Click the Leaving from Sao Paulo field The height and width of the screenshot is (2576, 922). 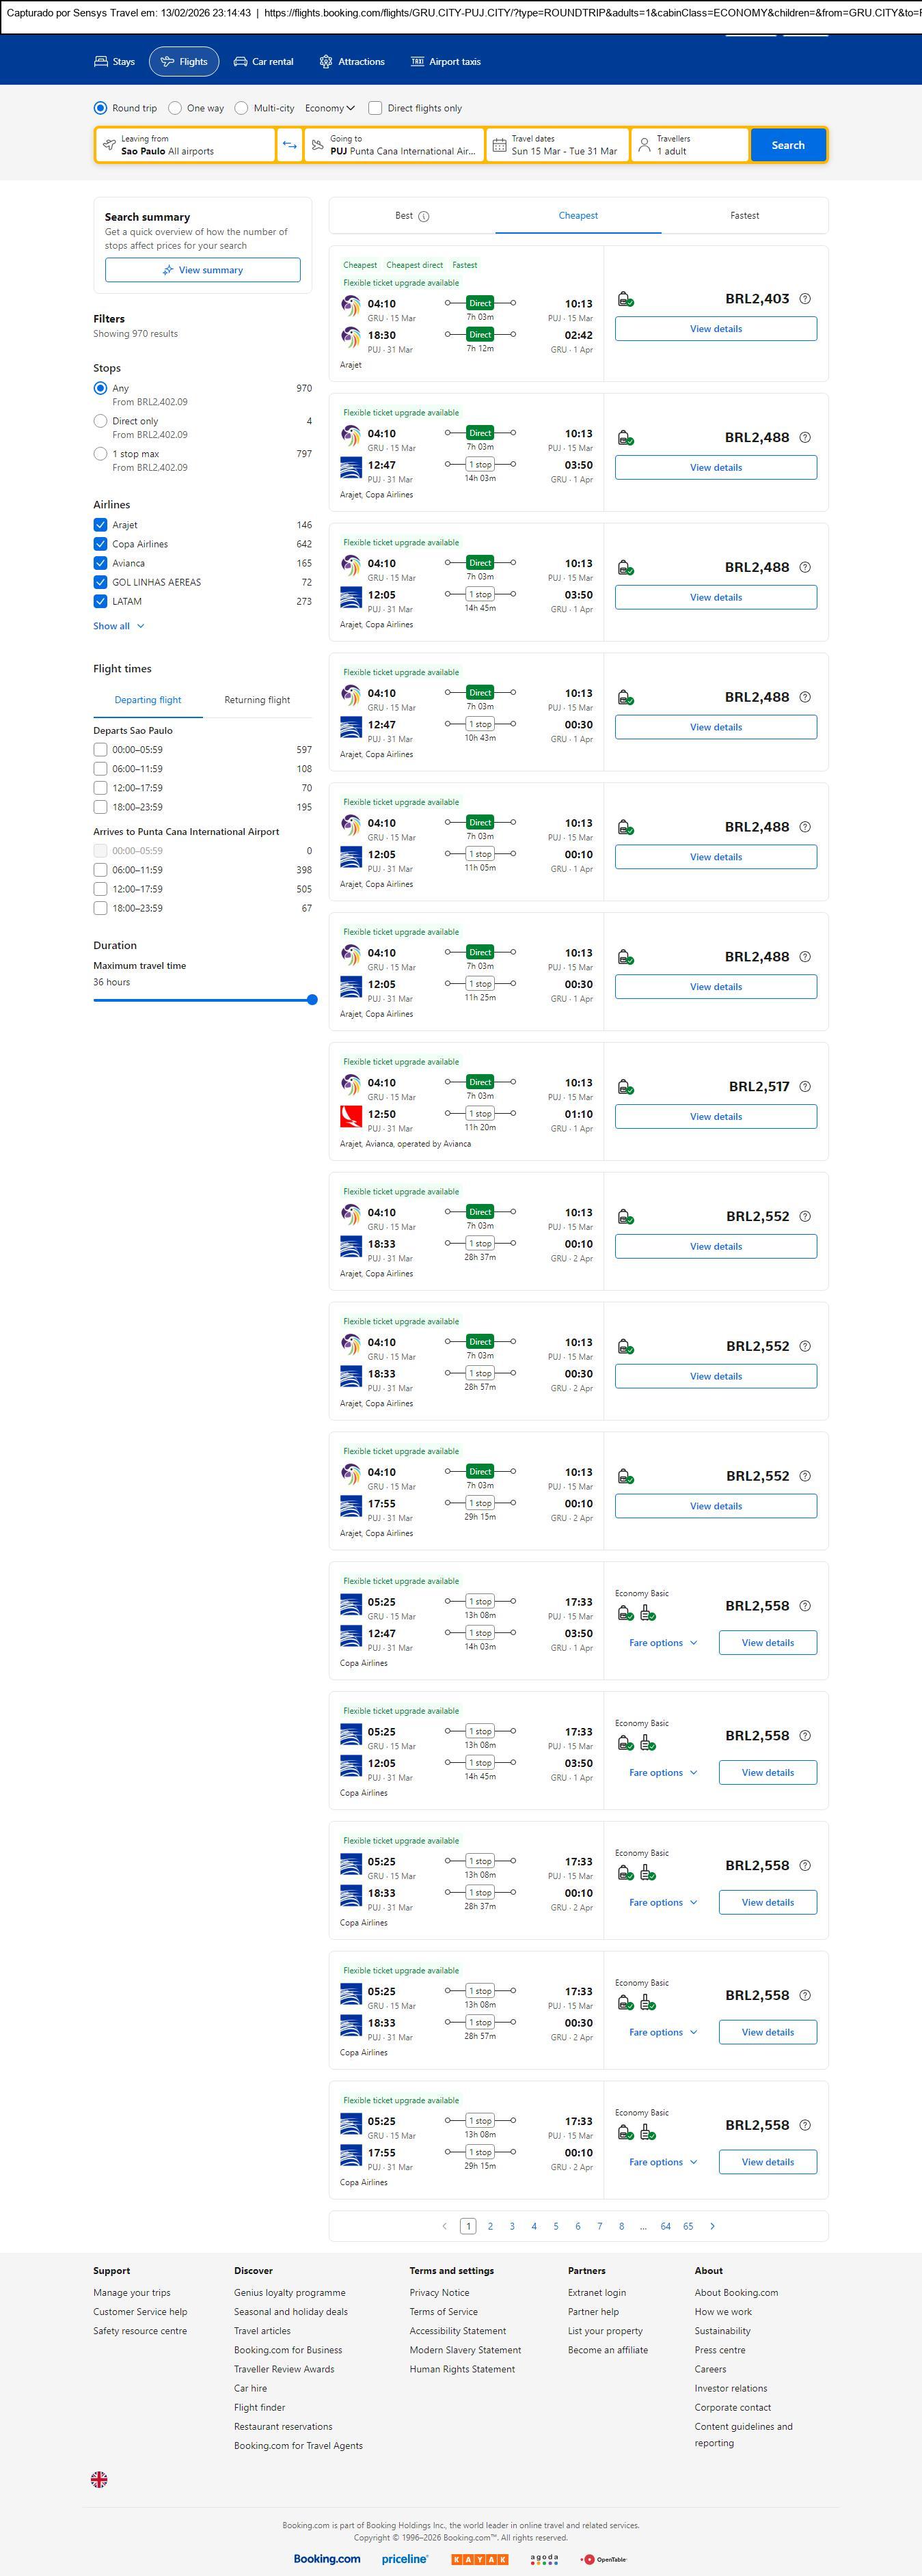[185, 145]
